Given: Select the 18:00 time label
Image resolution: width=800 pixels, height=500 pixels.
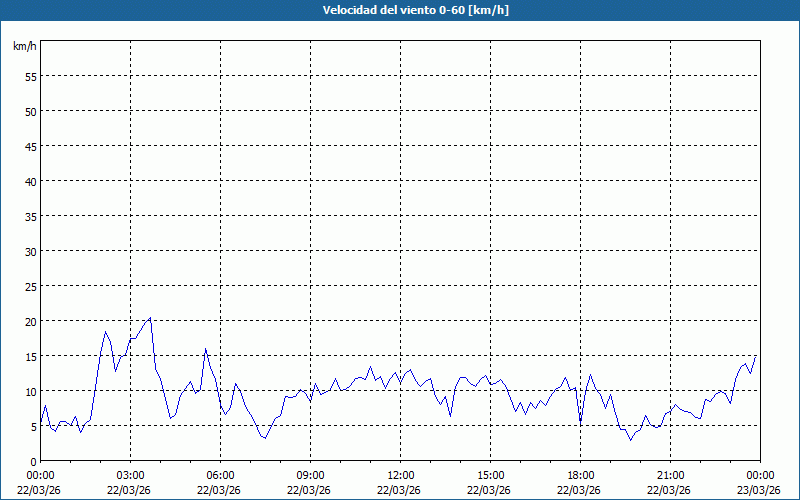Looking at the screenshot, I should click(x=580, y=475).
